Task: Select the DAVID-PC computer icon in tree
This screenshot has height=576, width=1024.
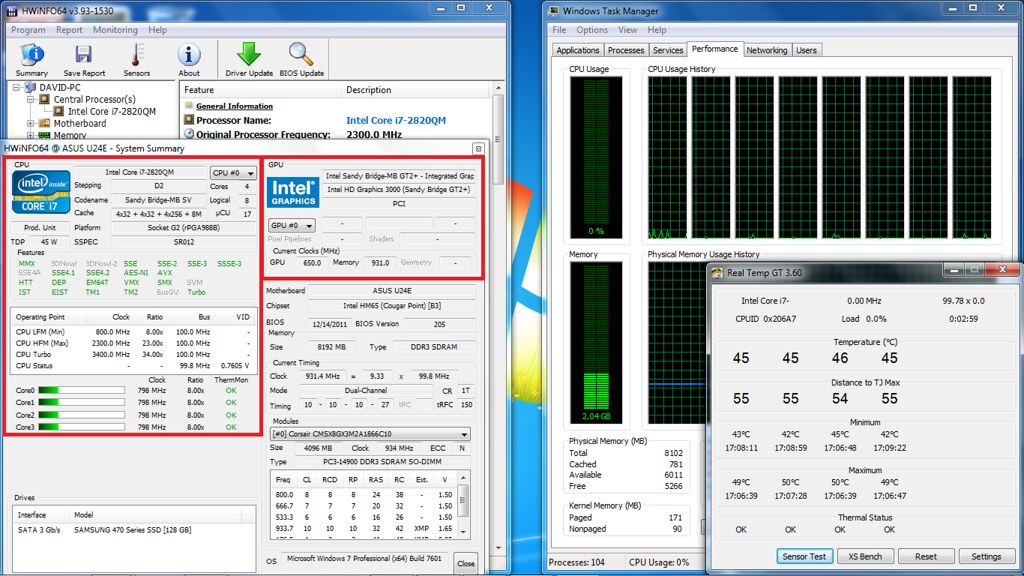Action: (30, 88)
